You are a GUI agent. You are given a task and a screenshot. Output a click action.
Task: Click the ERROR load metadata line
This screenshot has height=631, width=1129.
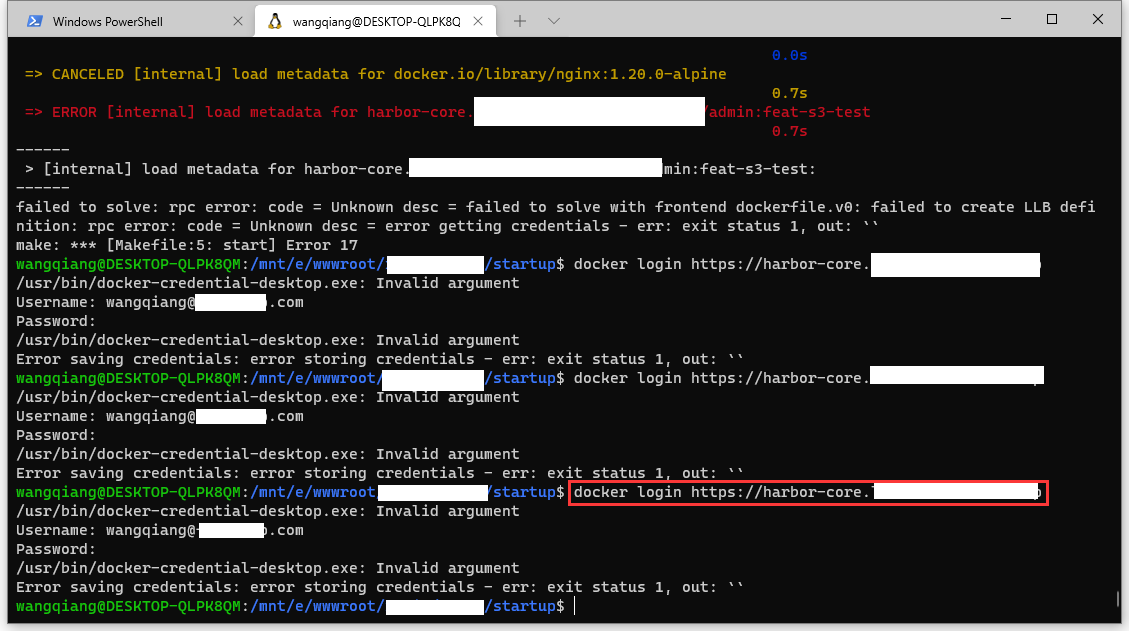(447, 112)
